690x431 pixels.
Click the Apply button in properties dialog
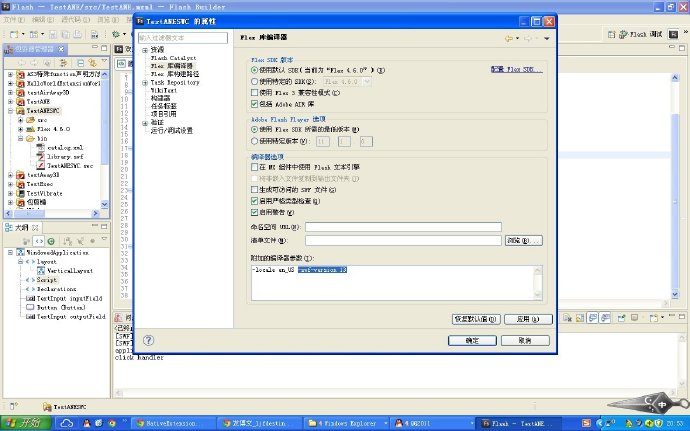pyautogui.click(x=528, y=319)
